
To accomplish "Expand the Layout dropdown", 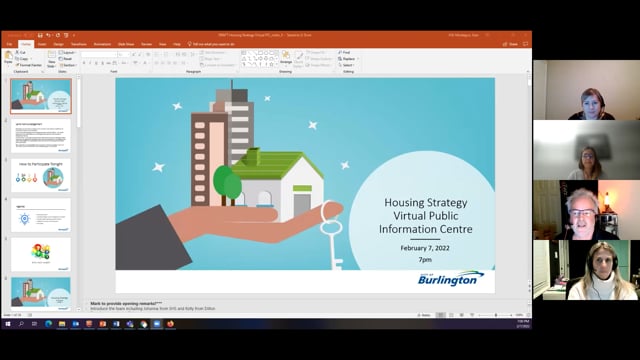I will (67, 53).
